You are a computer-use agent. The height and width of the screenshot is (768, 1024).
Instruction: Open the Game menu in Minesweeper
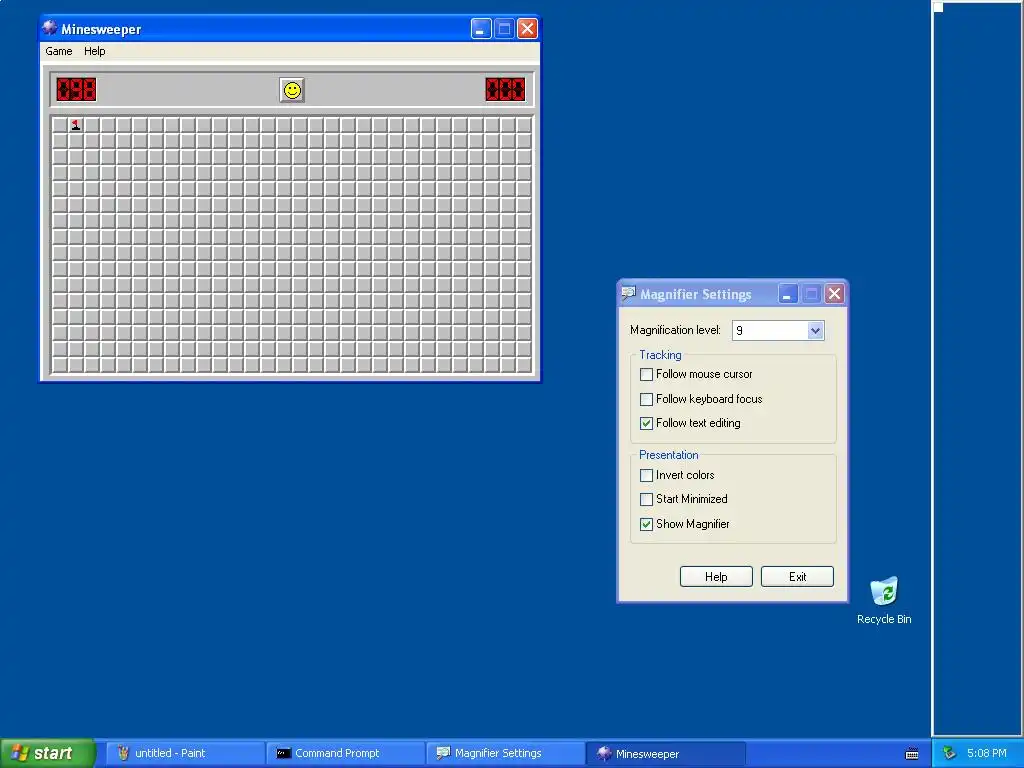point(59,51)
